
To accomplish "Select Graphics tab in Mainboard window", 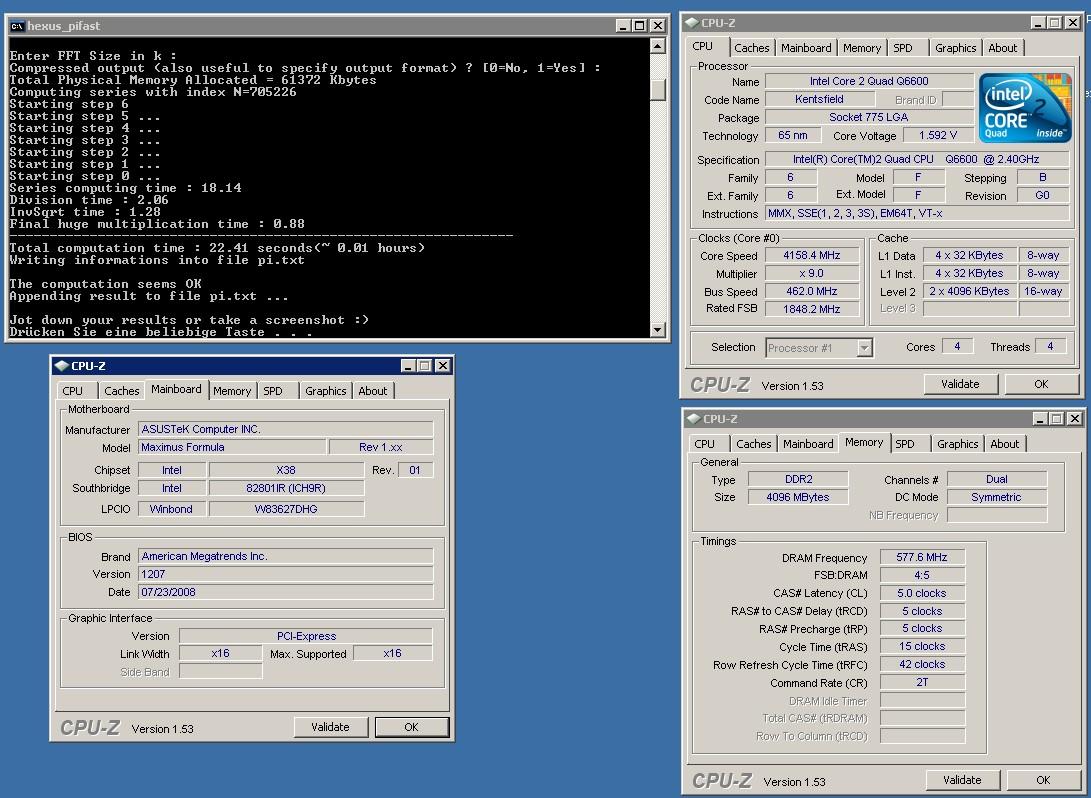I will click(325, 391).
